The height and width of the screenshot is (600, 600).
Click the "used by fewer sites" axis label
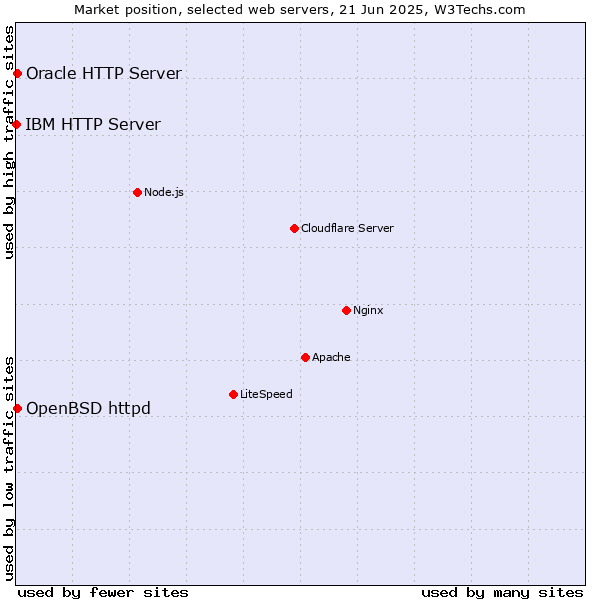(103, 593)
